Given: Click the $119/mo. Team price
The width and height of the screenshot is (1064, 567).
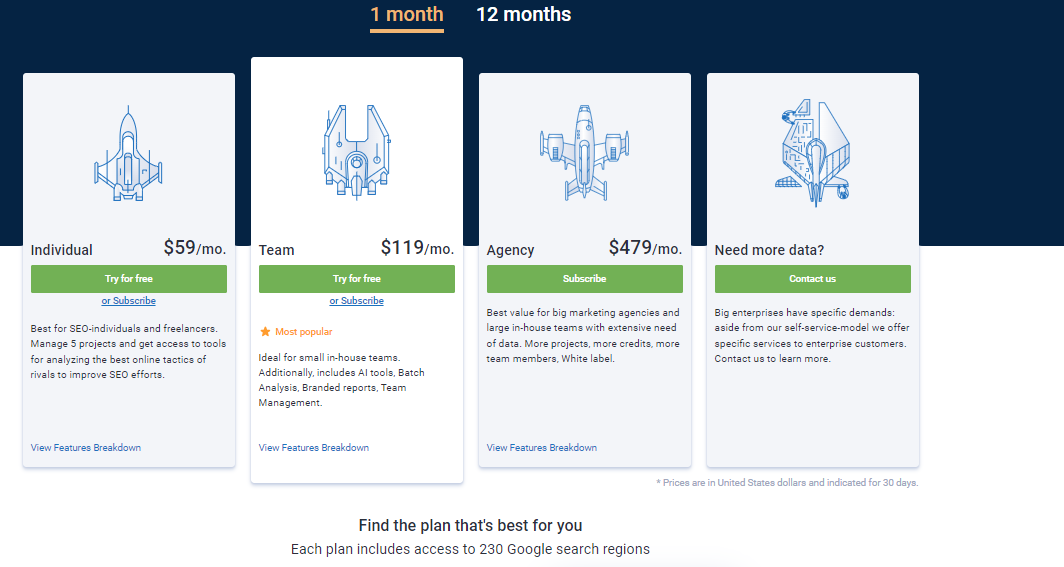Looking at the screenshot, I should tap(417, 248).
